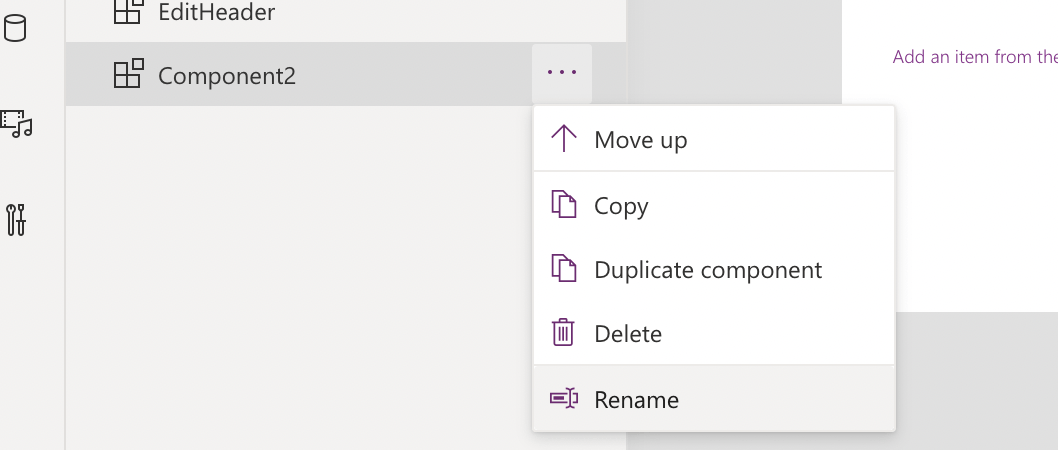The width and height of the screenshot is (1058, 450).
Task: Open the Media icon in left rail
Action: (17, 123)
